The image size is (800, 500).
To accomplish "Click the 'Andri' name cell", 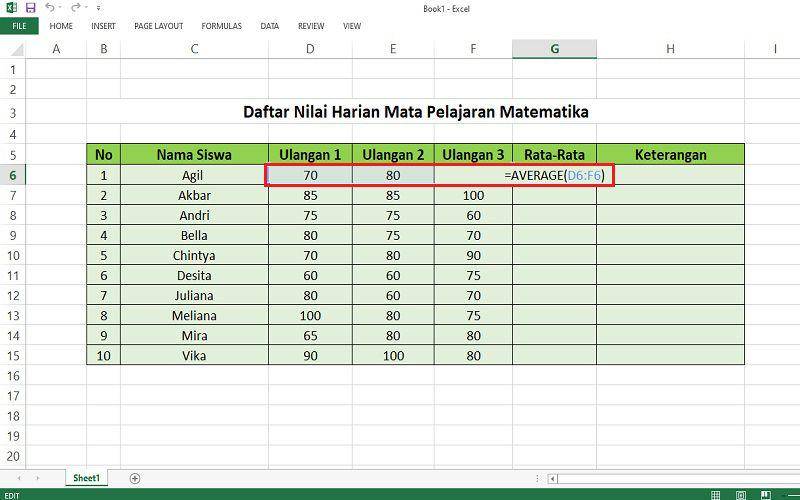I will [194, 215].
